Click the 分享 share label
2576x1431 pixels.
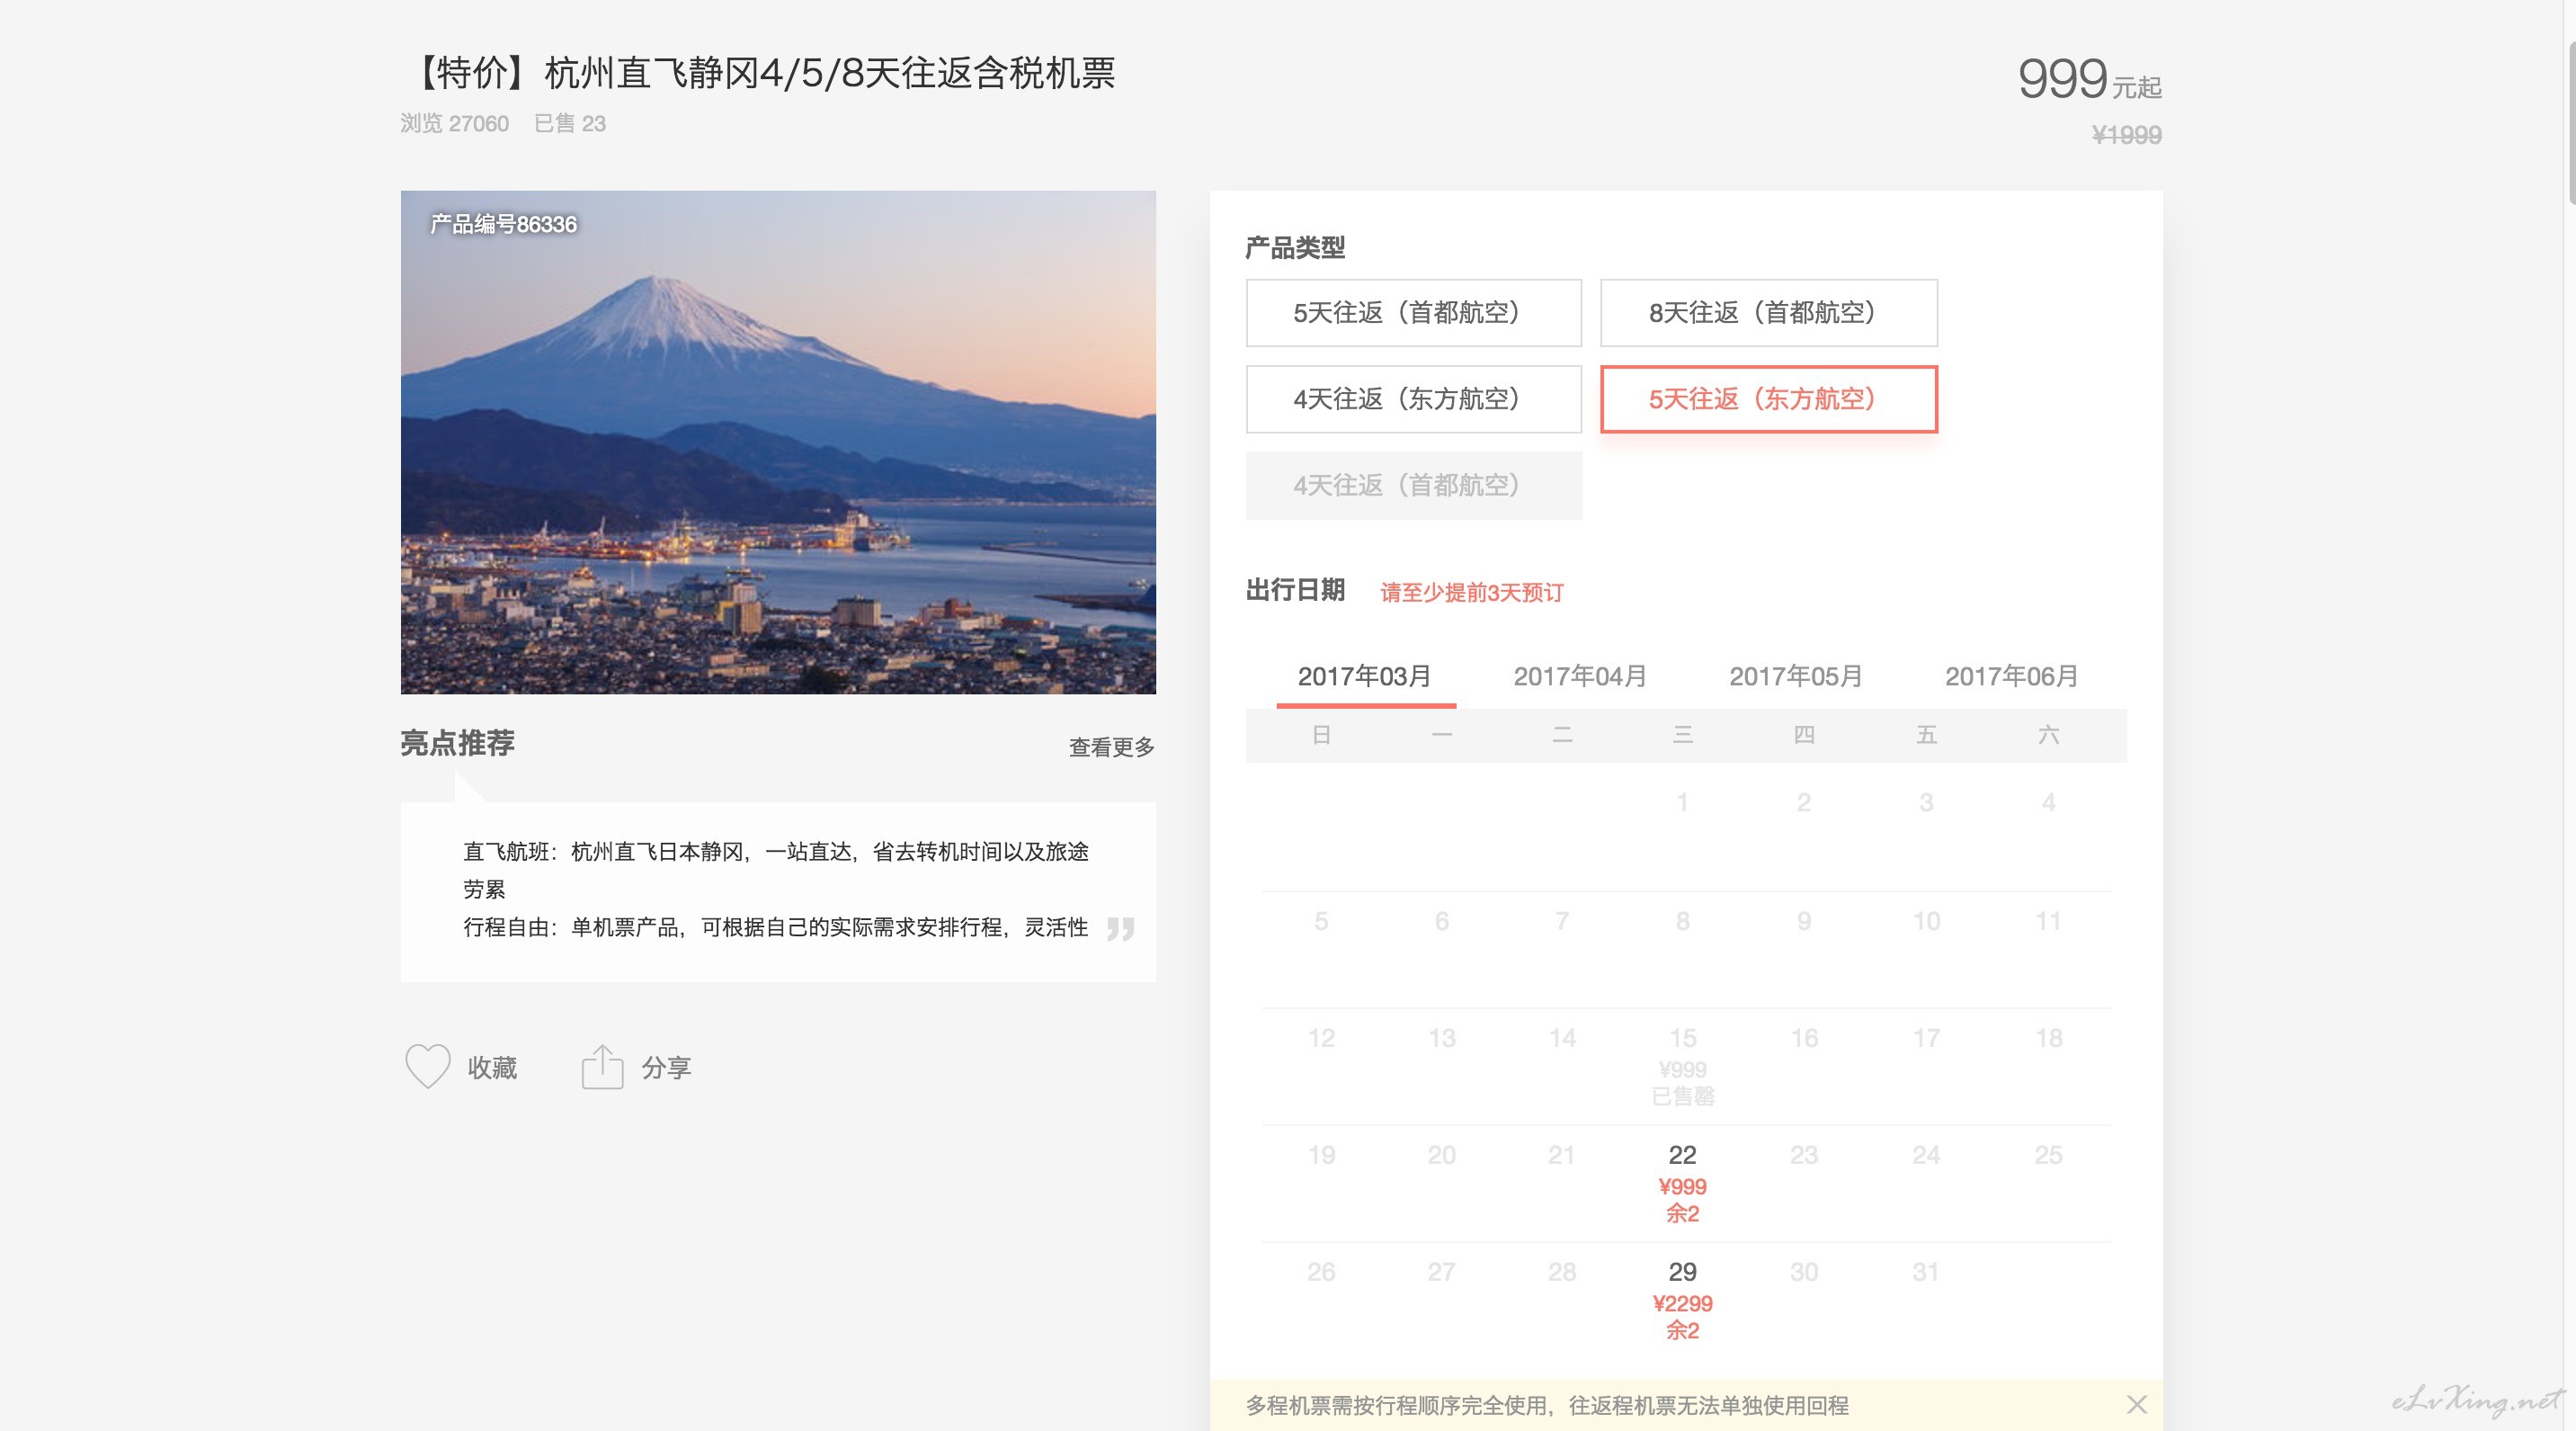pyautogui.click(x=666, y=1067)
